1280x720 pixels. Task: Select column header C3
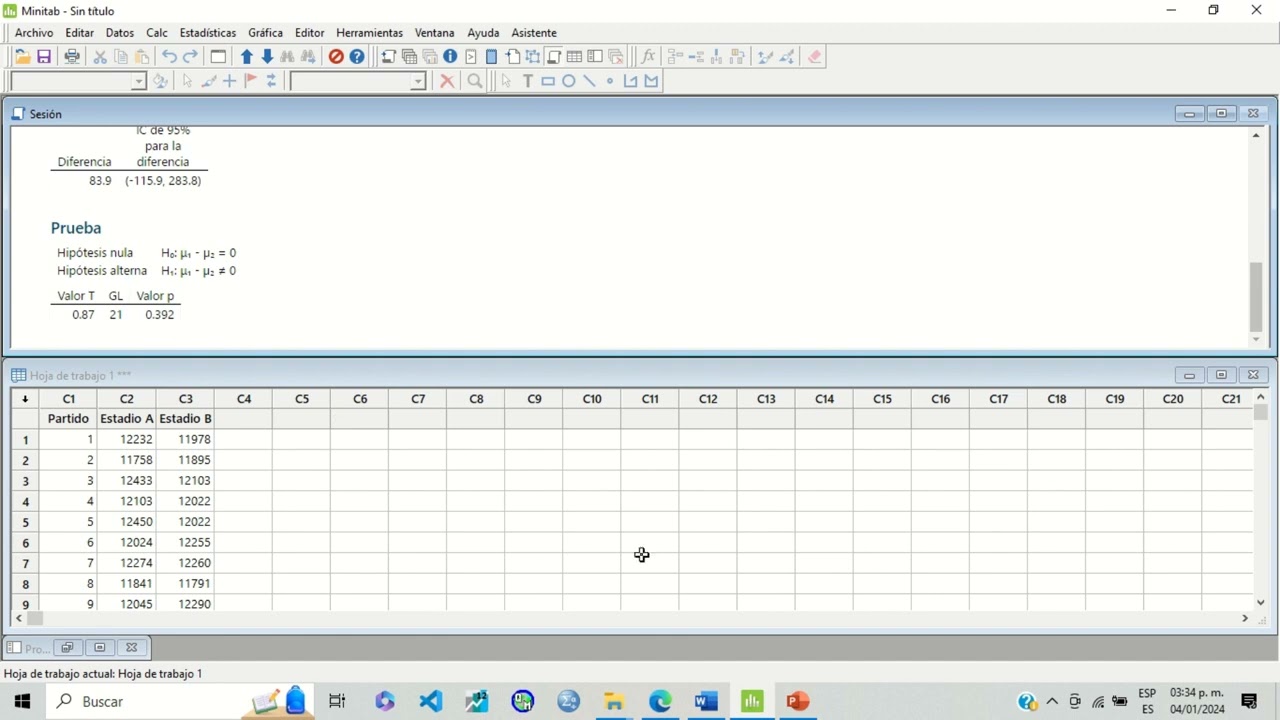(x=185, y=399)
